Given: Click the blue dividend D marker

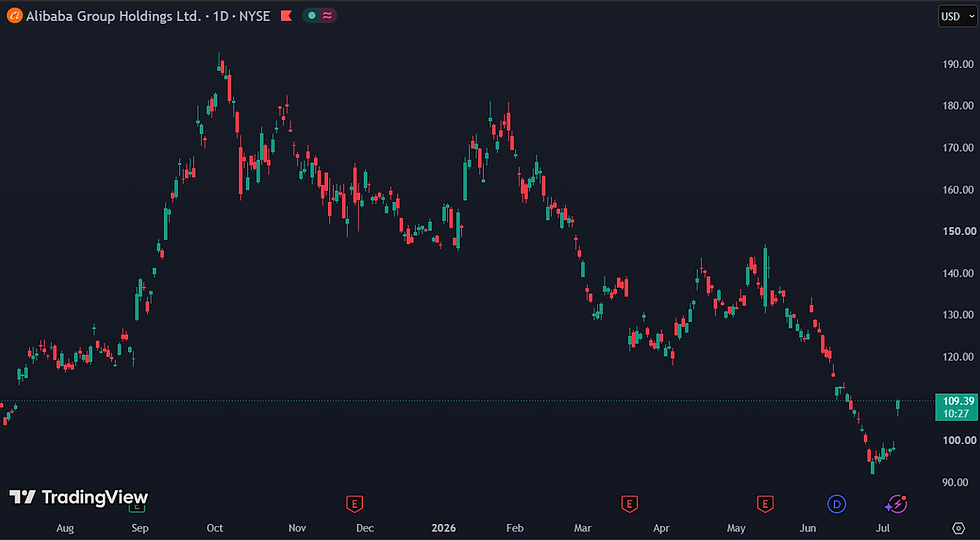Looking at the screenshot, I should (x=836, y=503).
